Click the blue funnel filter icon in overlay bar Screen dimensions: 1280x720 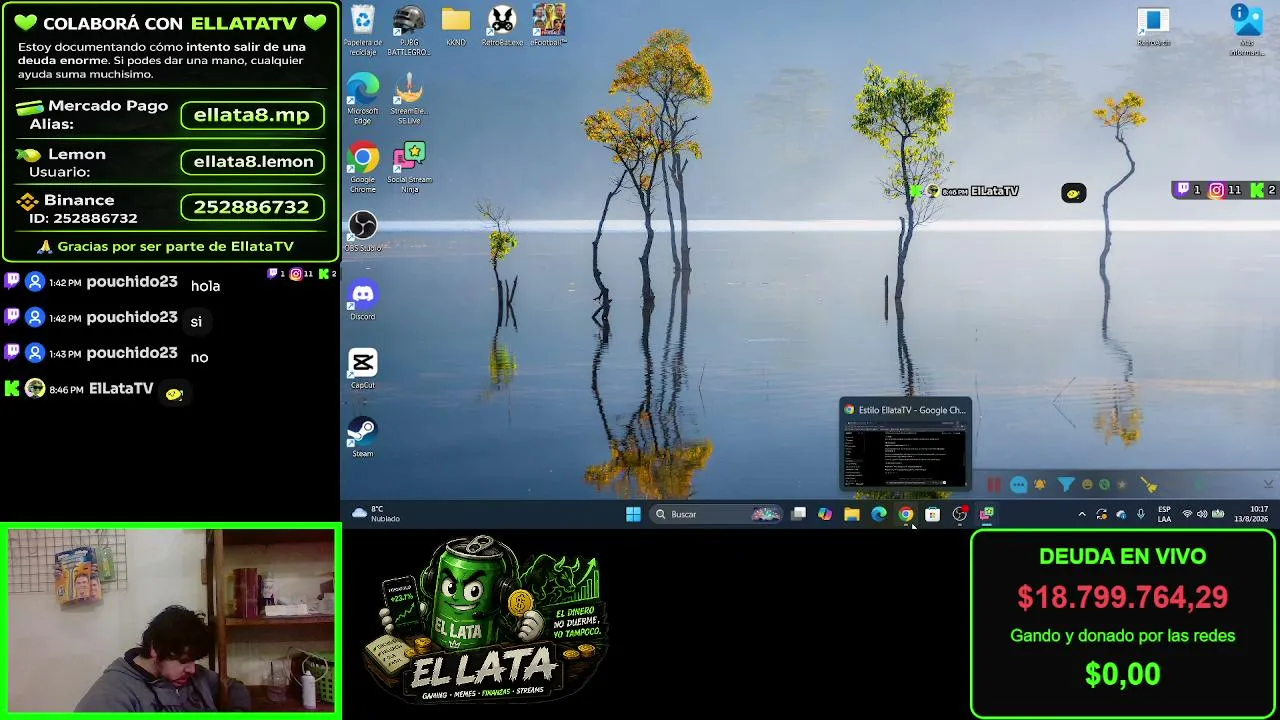[x=1066, y=485]
